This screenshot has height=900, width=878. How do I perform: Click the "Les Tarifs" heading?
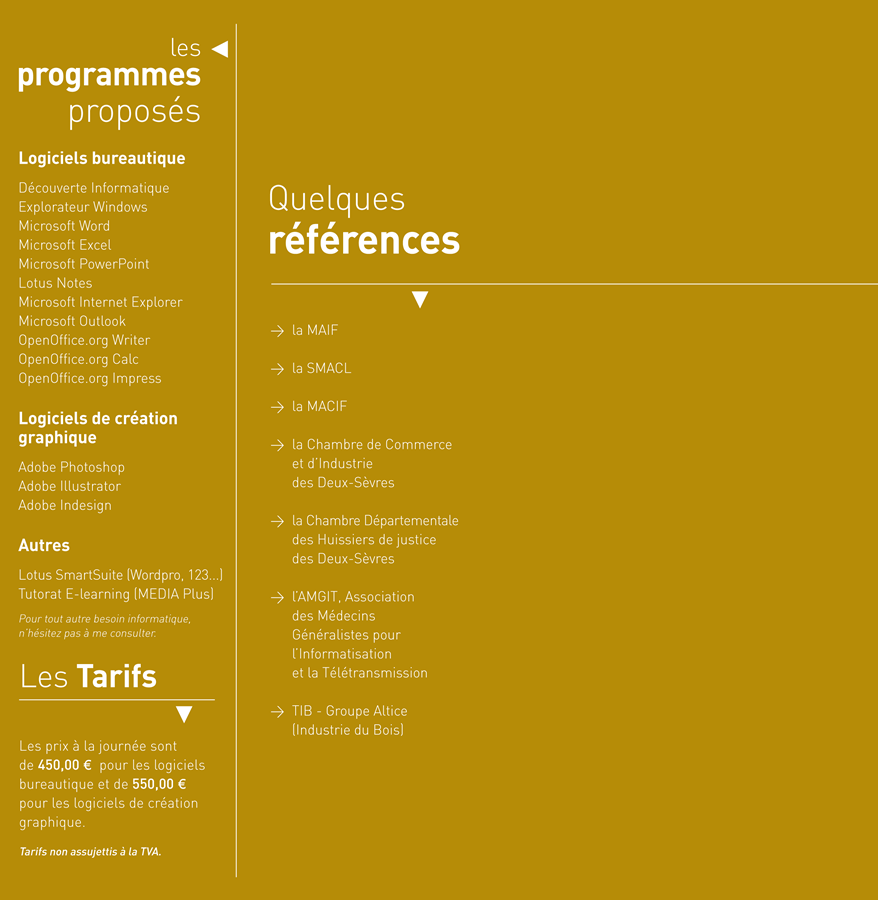coord(88,677)
